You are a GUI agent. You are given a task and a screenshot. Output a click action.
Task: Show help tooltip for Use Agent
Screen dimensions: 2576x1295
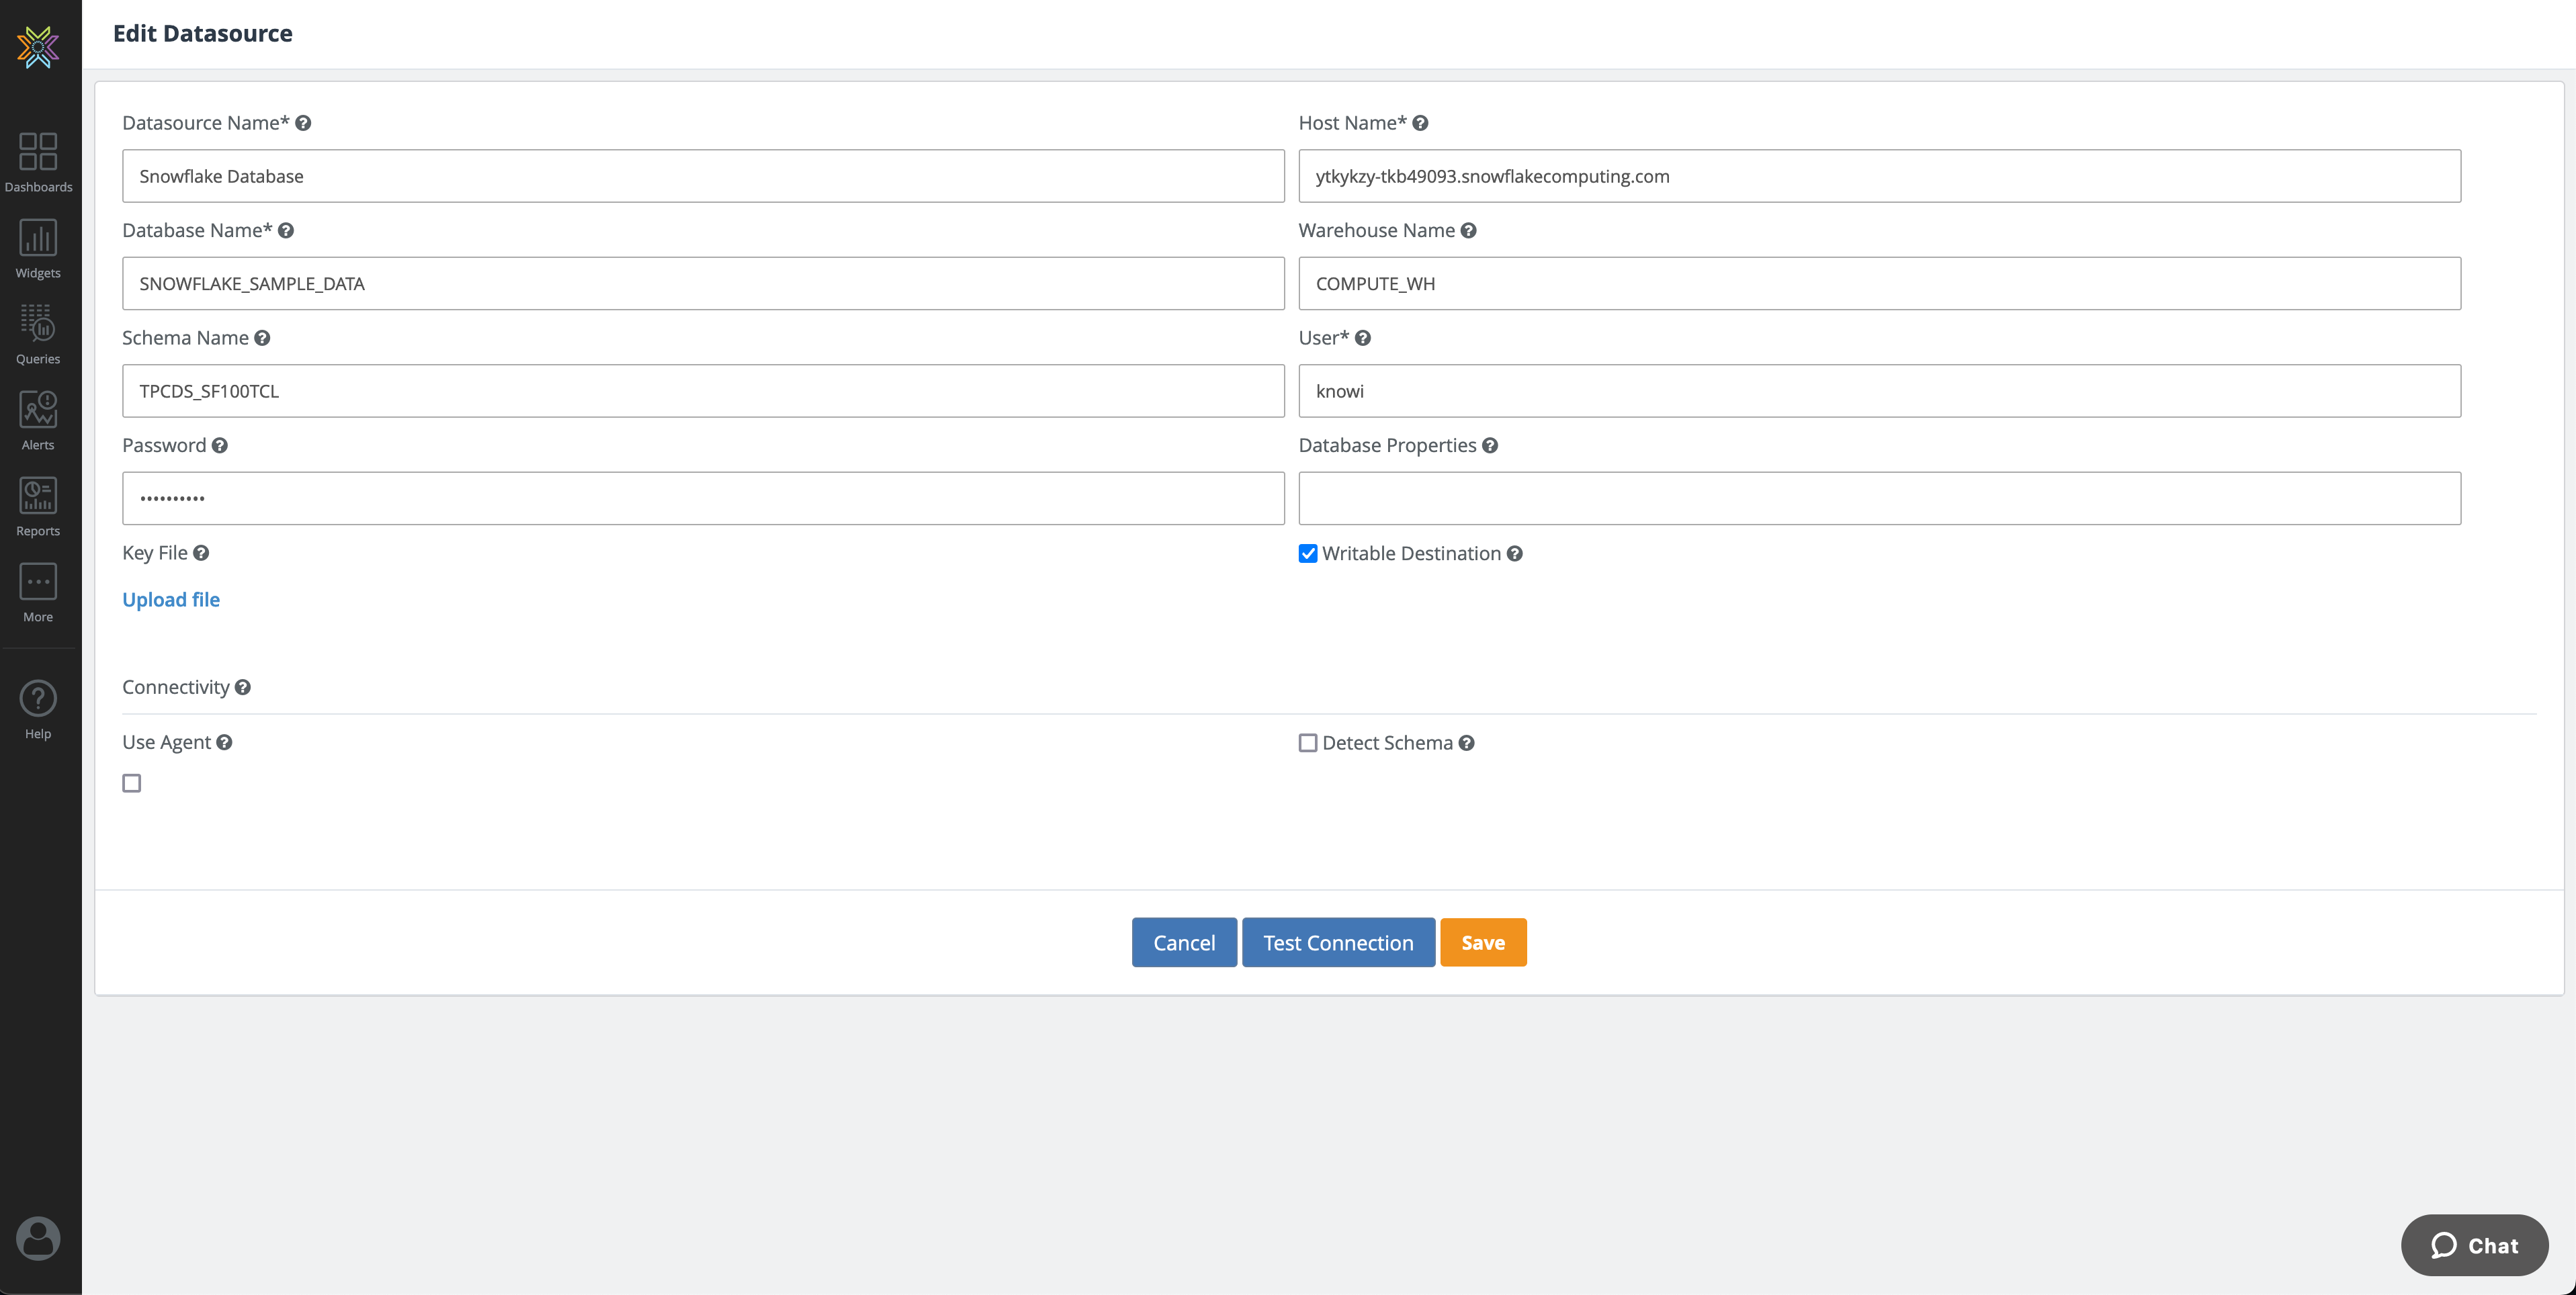coord(224,742)
